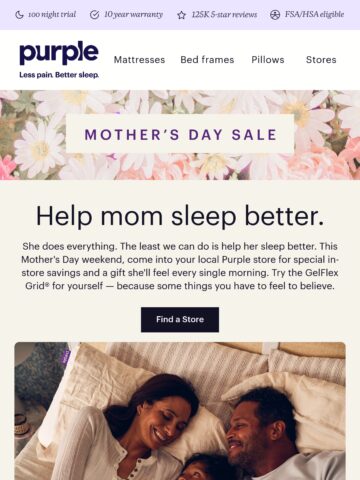Open the family in bed photo
Image resolution: width=360 pixels, height=480 pixels.
click(x=180, y=411)
